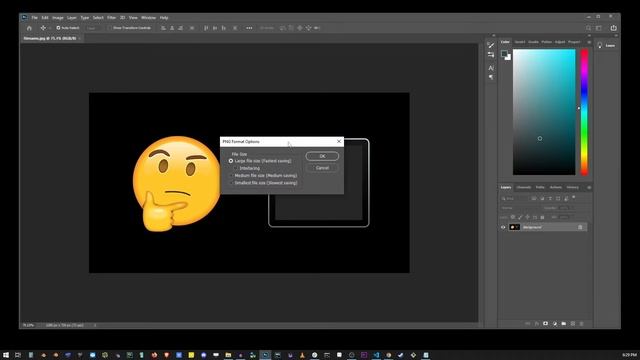Screen dimensions: 640x360
Task: Select Smallest file size (Slowest saving) radio
Action: click(x=231, y=183)
